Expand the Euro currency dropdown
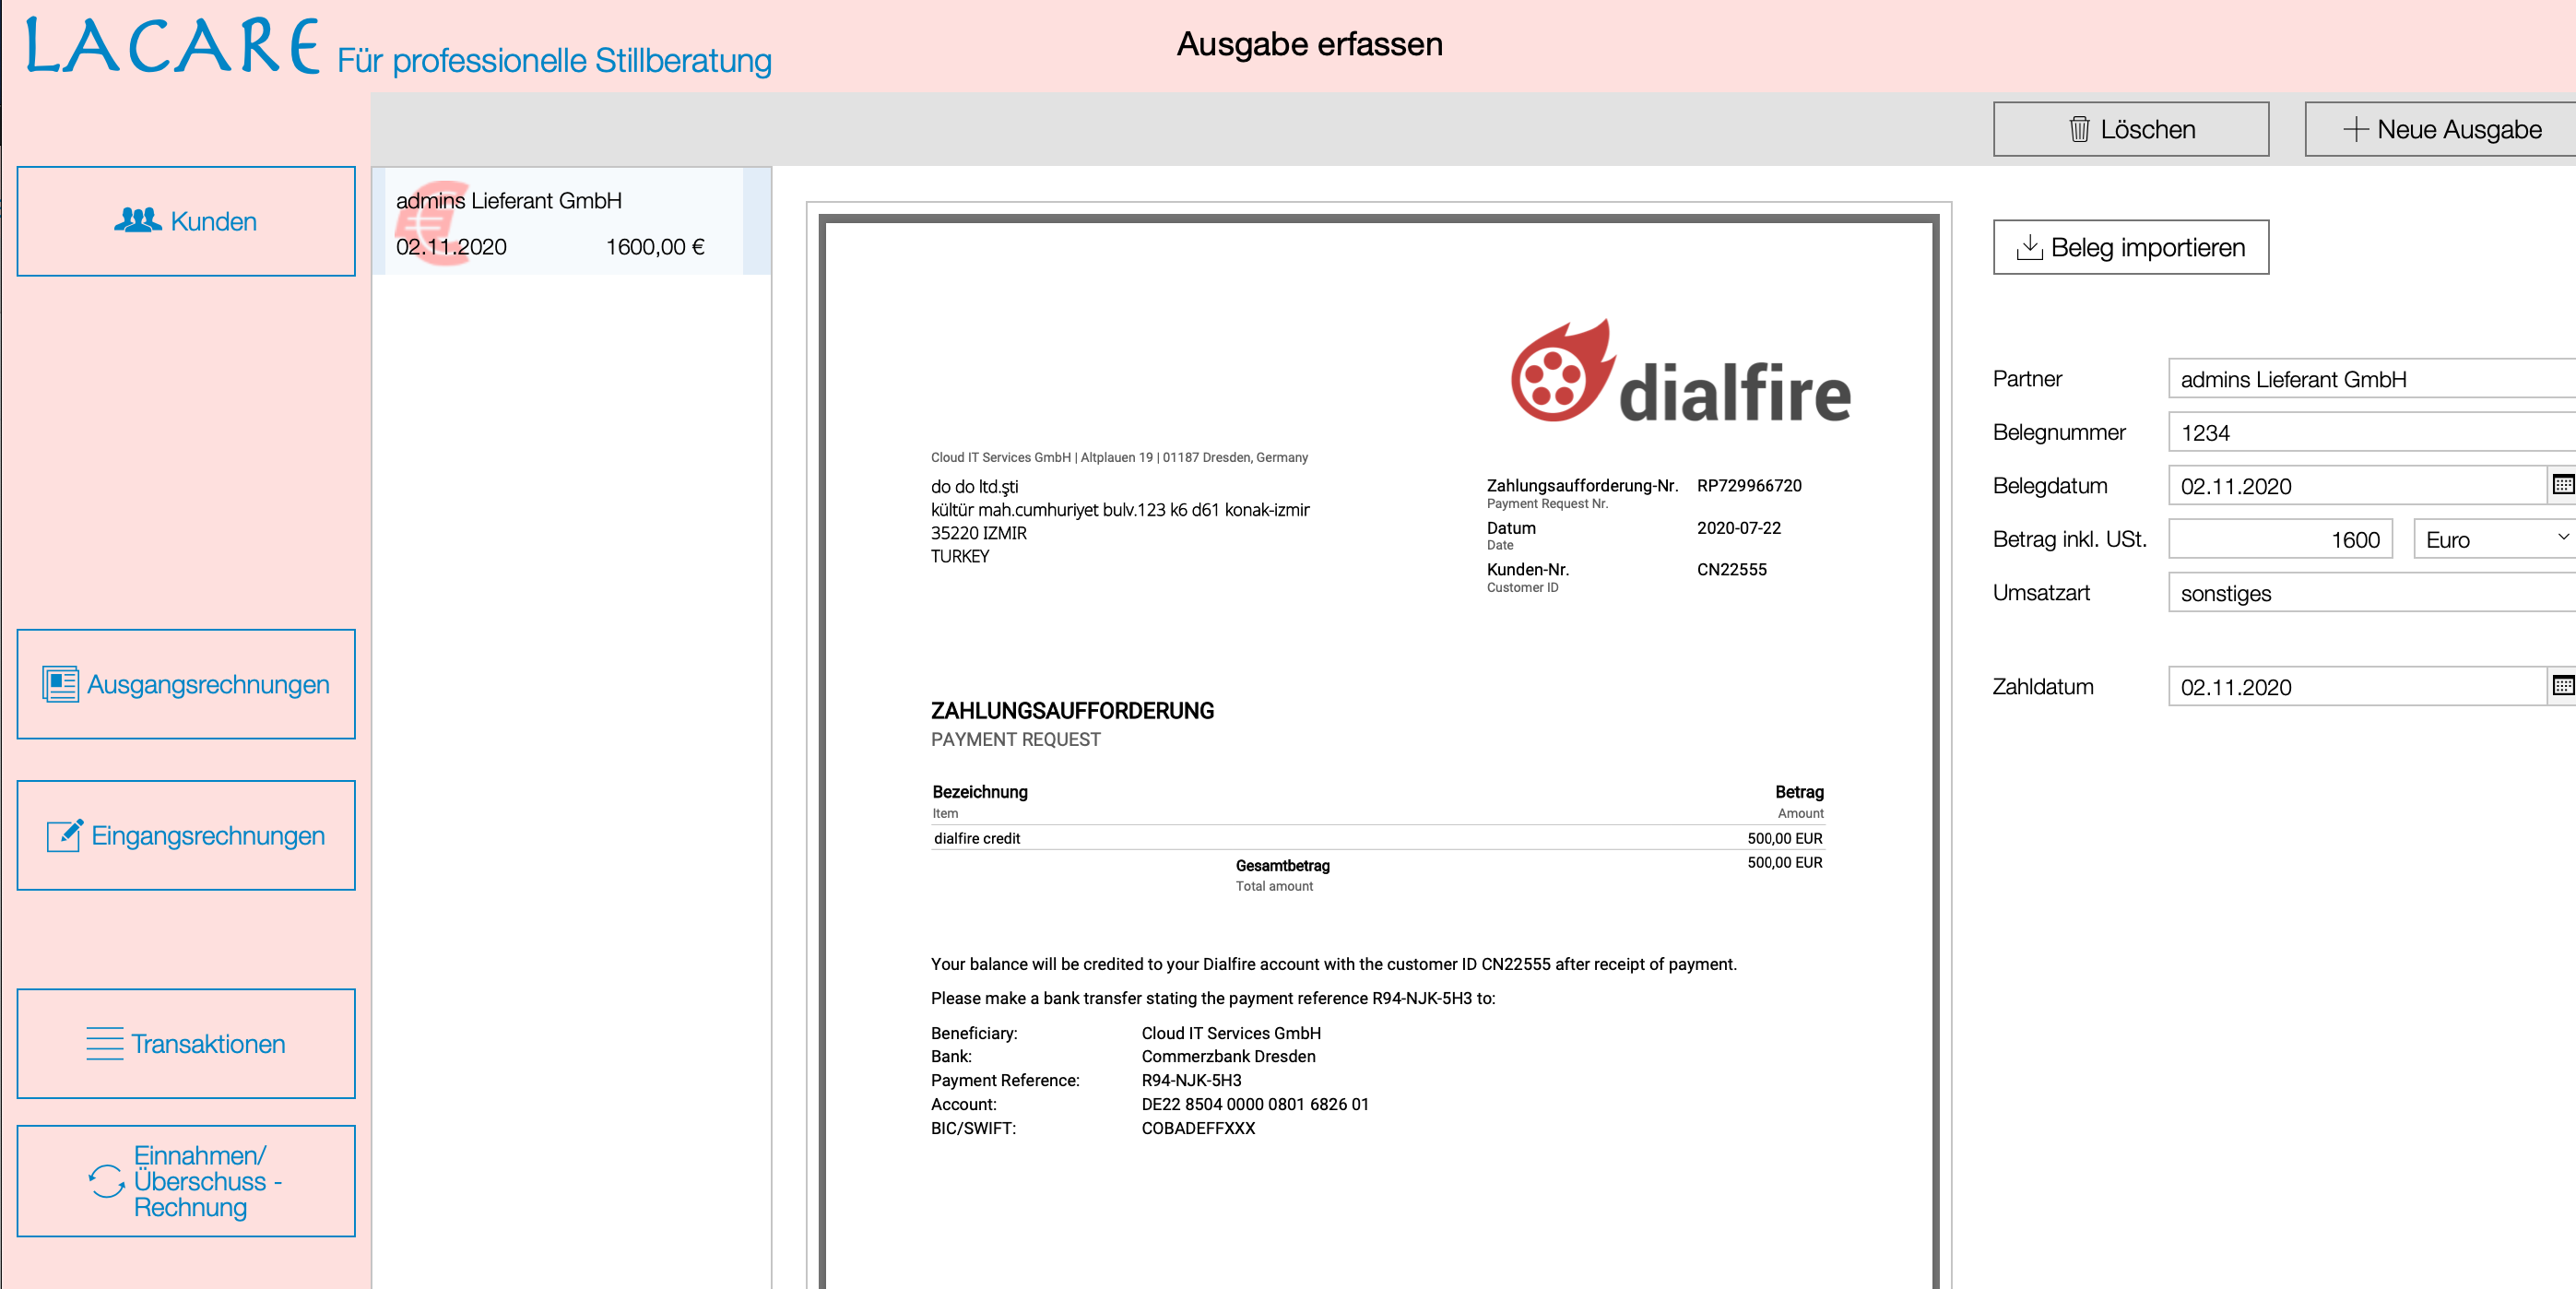The width and height of the screenshot is (2576, 1289). tap(2562, 538)
